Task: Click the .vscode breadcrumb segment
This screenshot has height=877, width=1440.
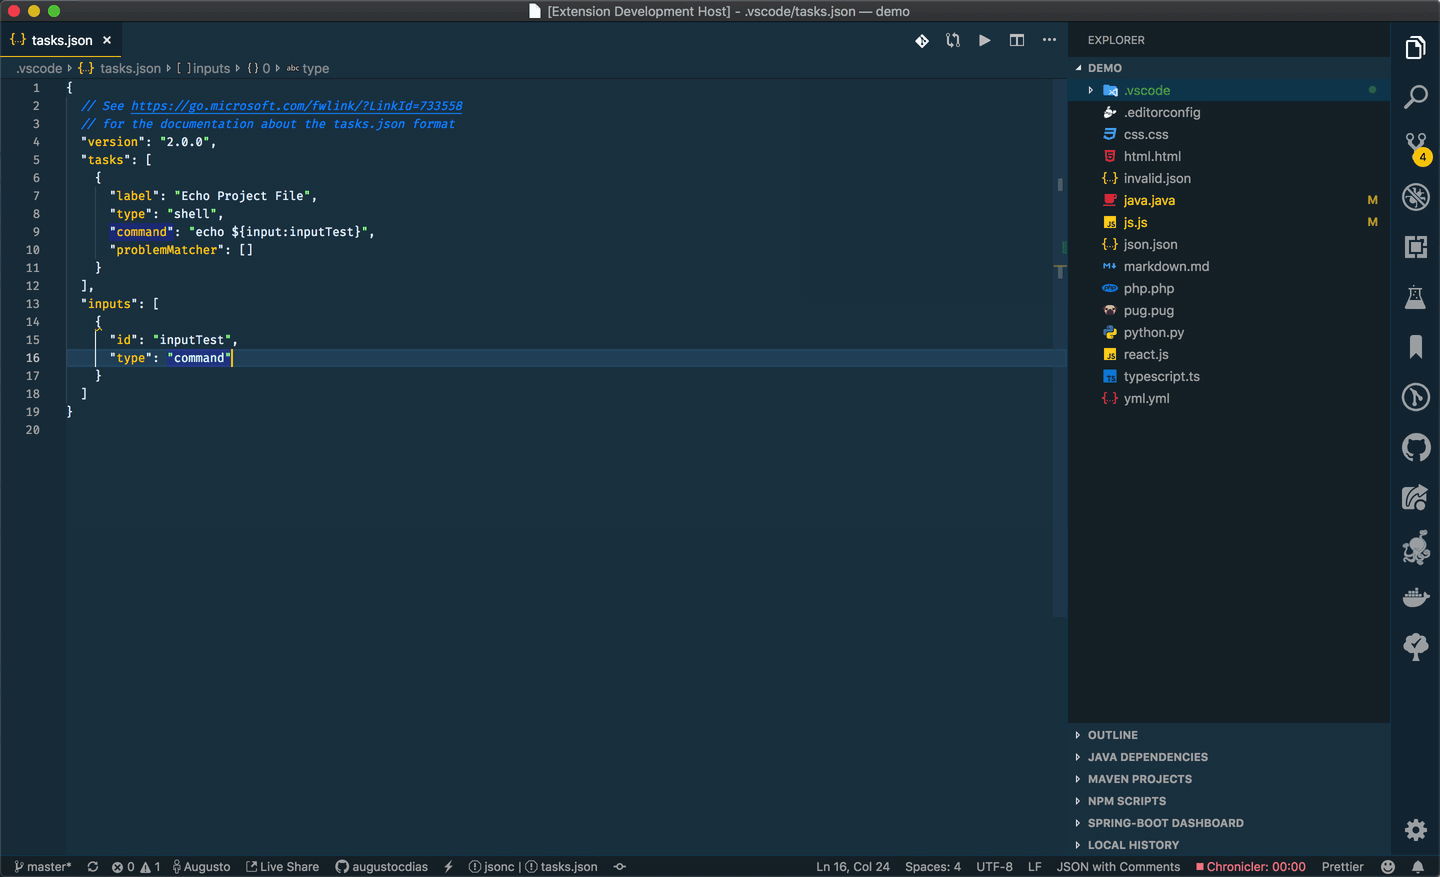Action: point(39,68)
